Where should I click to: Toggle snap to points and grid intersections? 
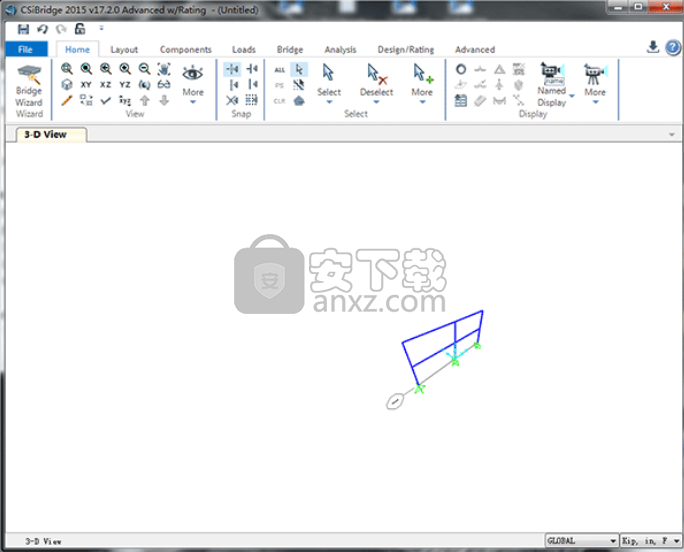[x=232, y=69]
